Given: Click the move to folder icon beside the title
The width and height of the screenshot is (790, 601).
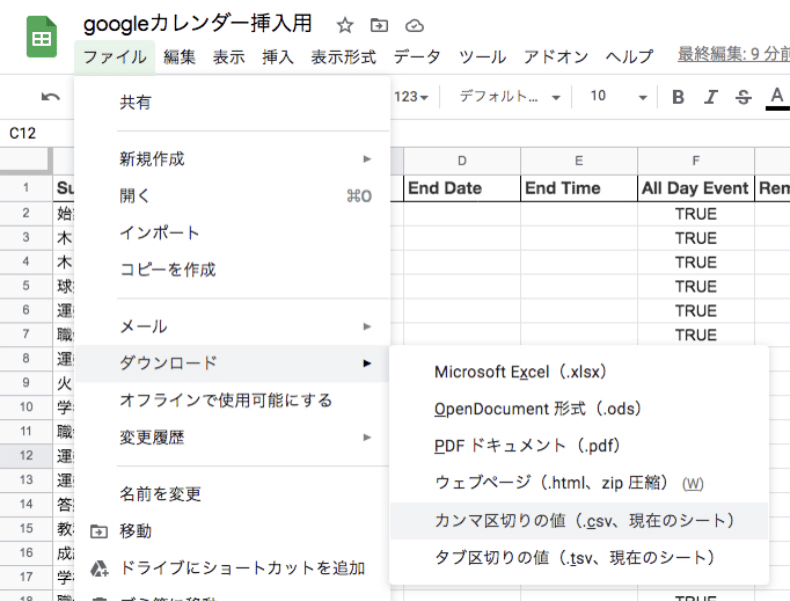Looking at the screenshot, I should (379, 25).
